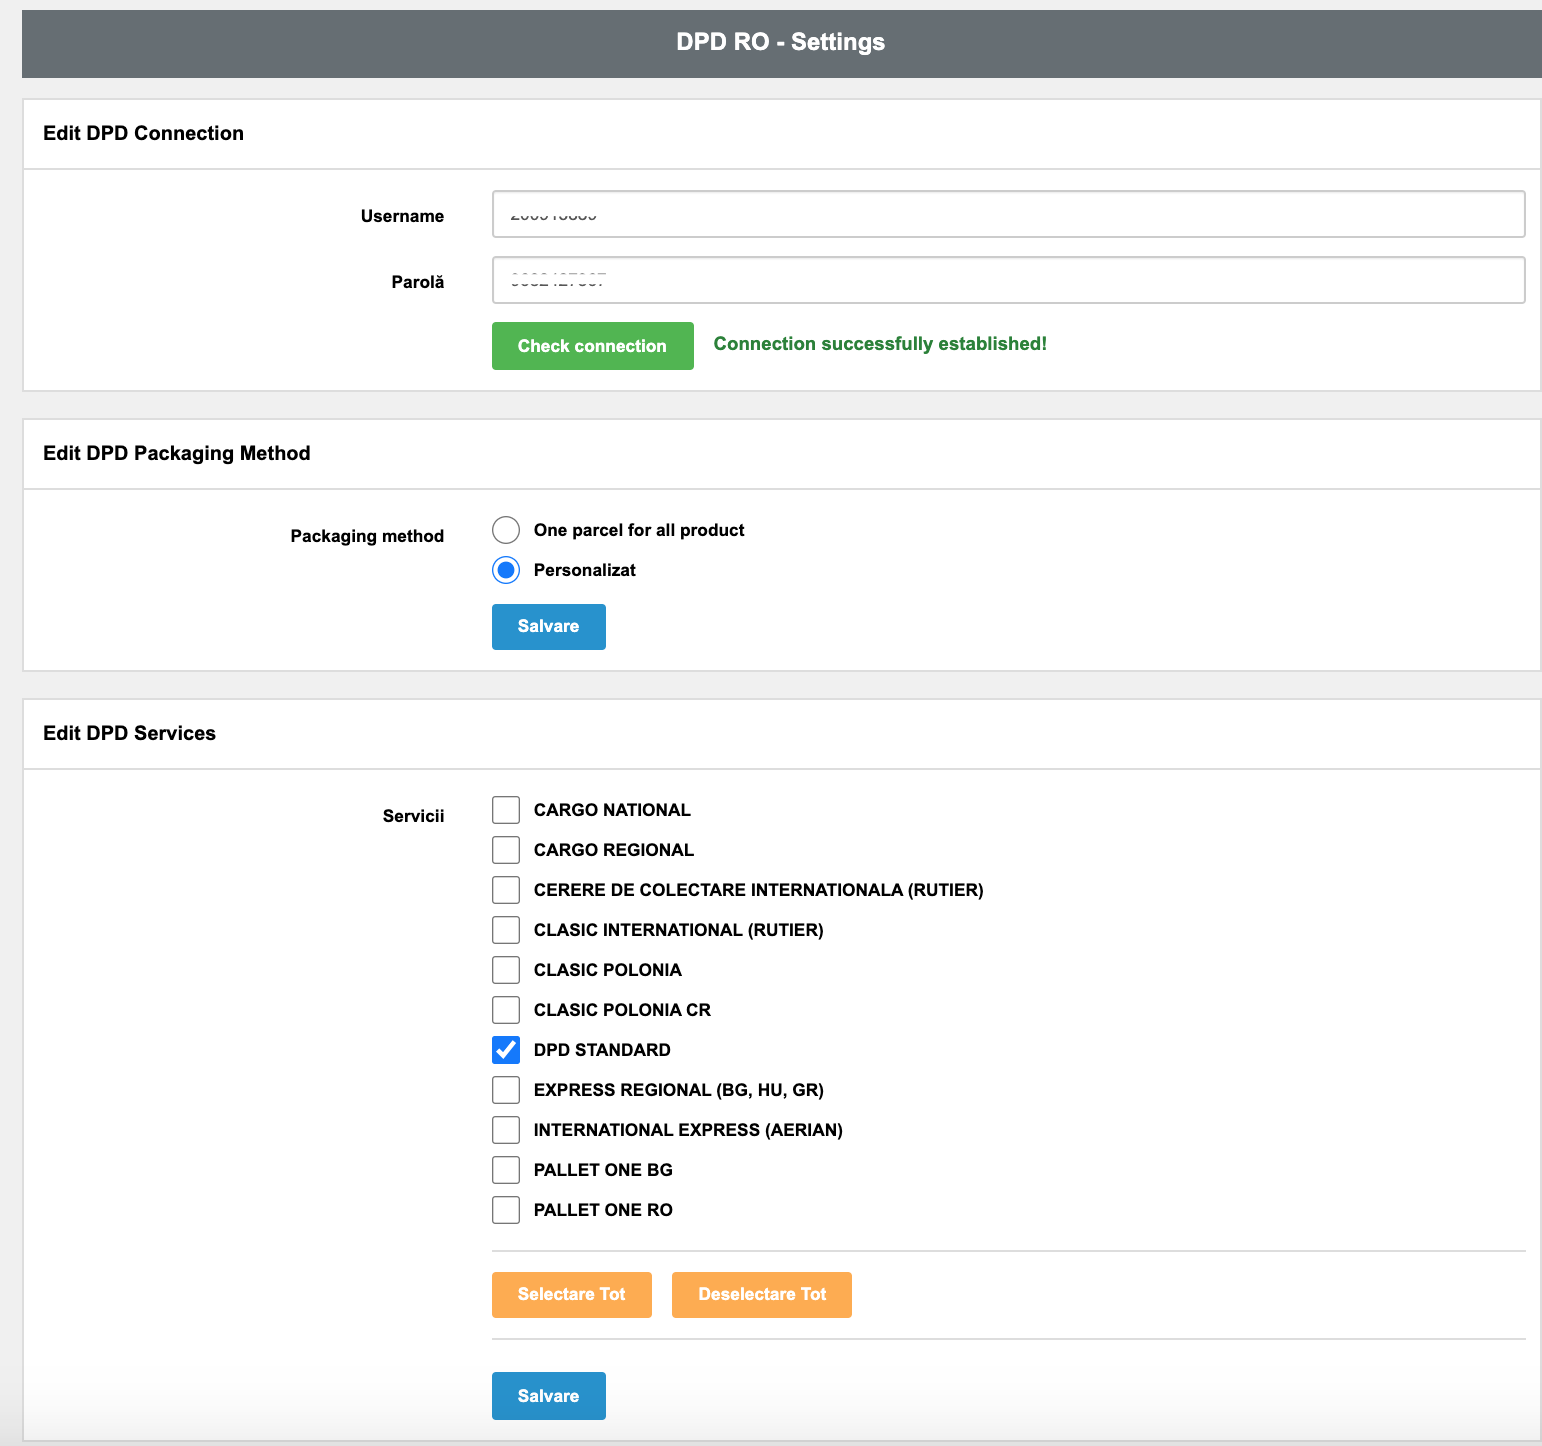
Task: Enable EXPRESS REGIONAL (BG, HU, GR) checkbox
Action: coord(506,1090)
